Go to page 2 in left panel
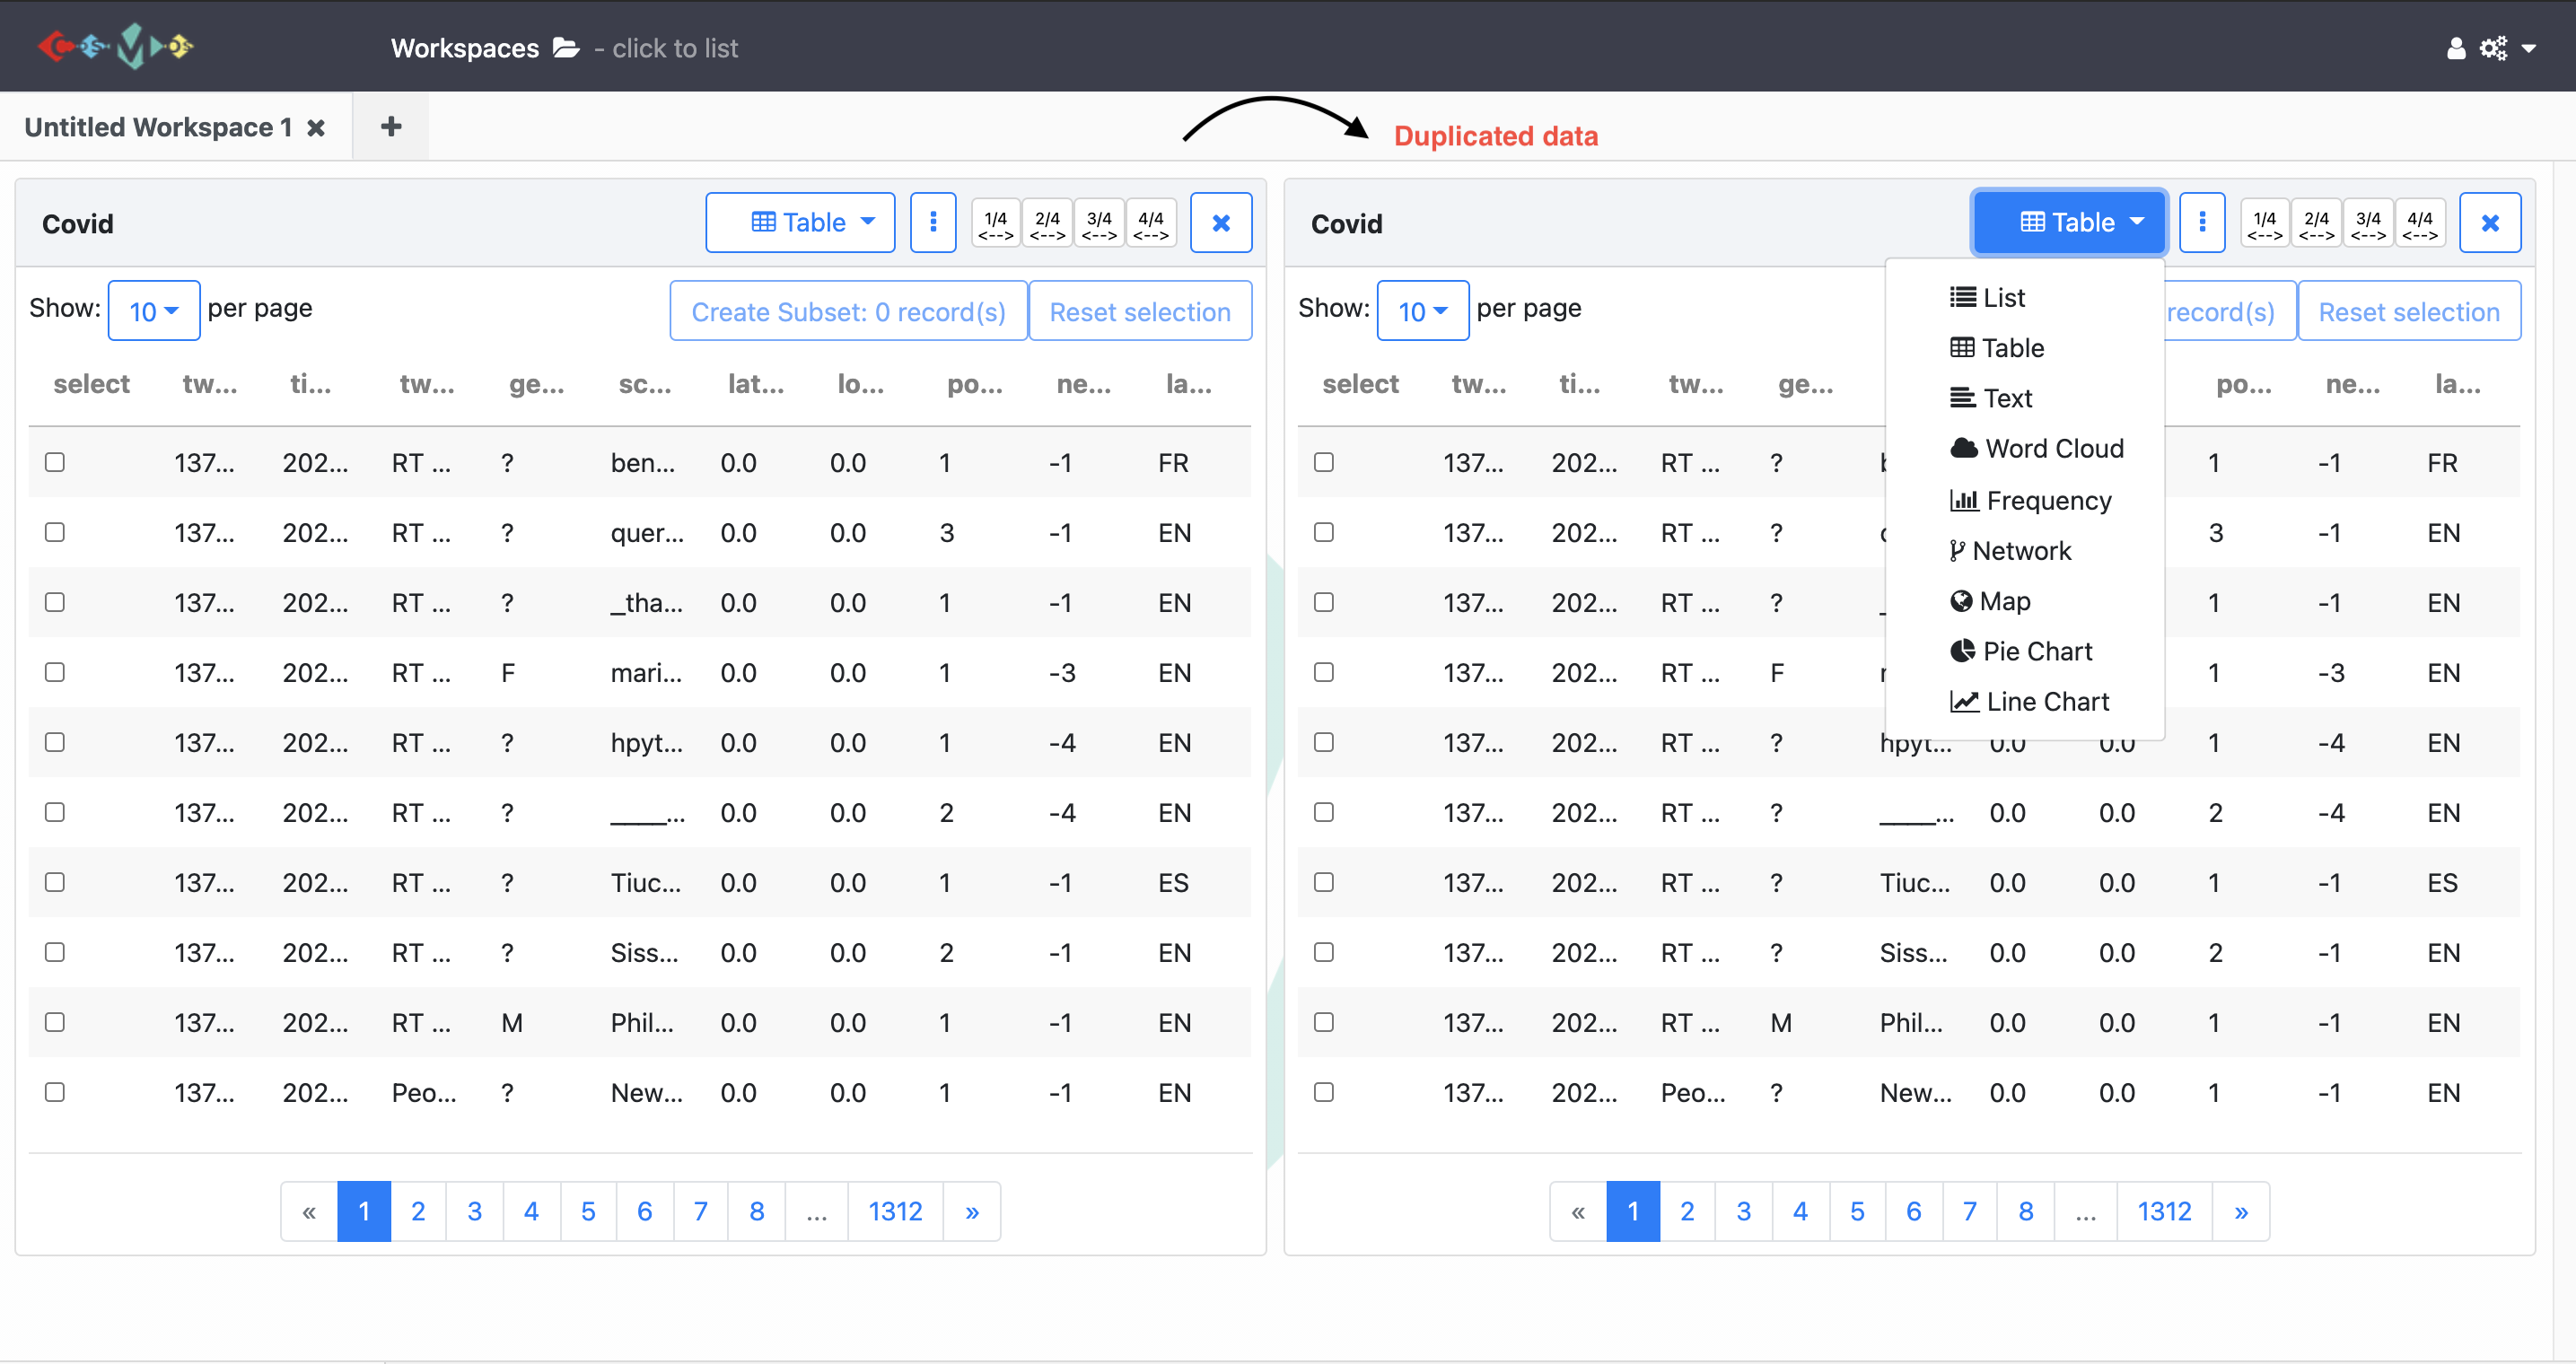 coord(418,1211)
